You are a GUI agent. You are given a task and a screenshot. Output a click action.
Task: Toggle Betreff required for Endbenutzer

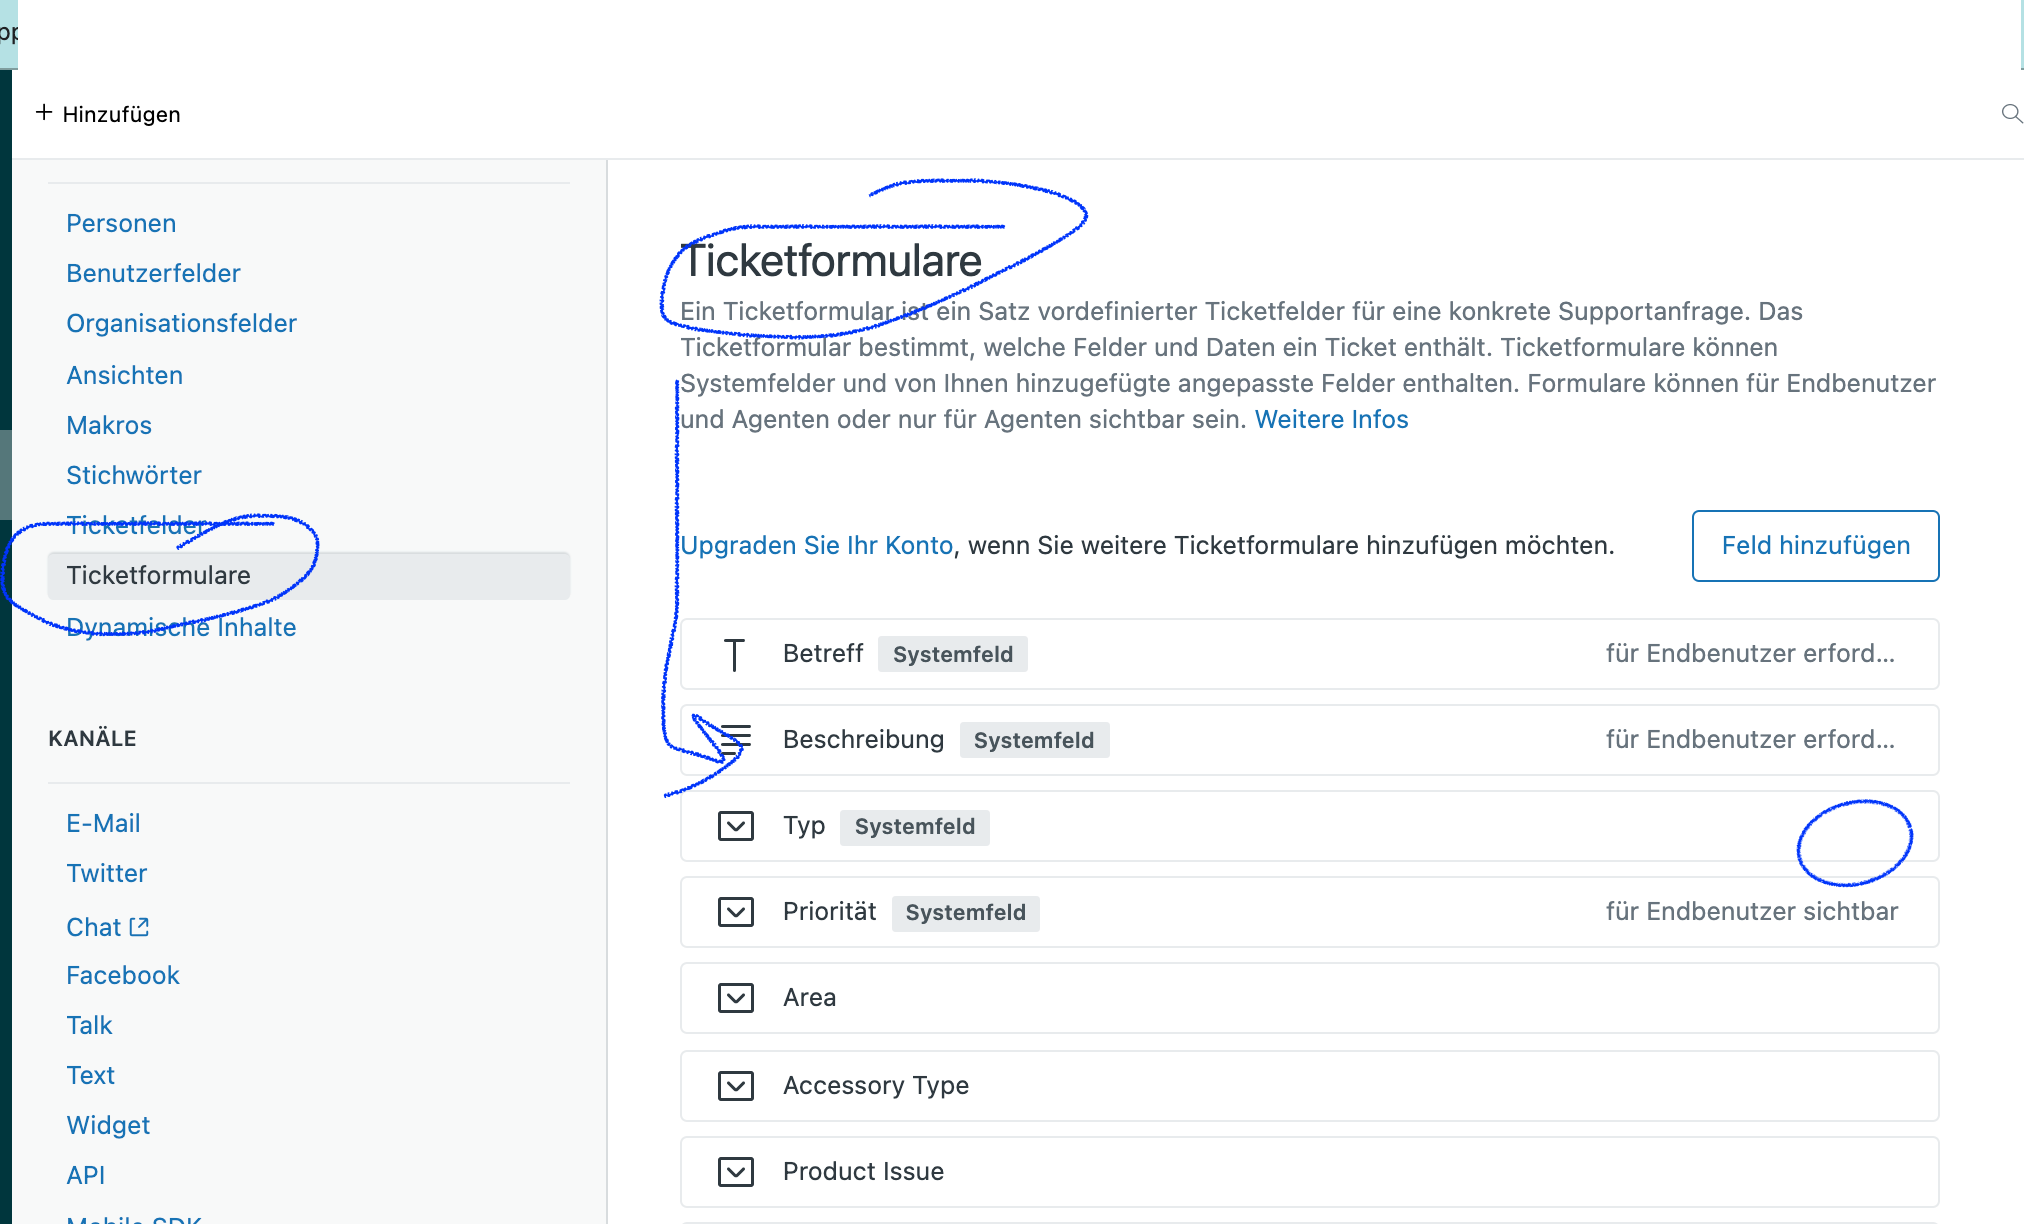click(1748, 655)
